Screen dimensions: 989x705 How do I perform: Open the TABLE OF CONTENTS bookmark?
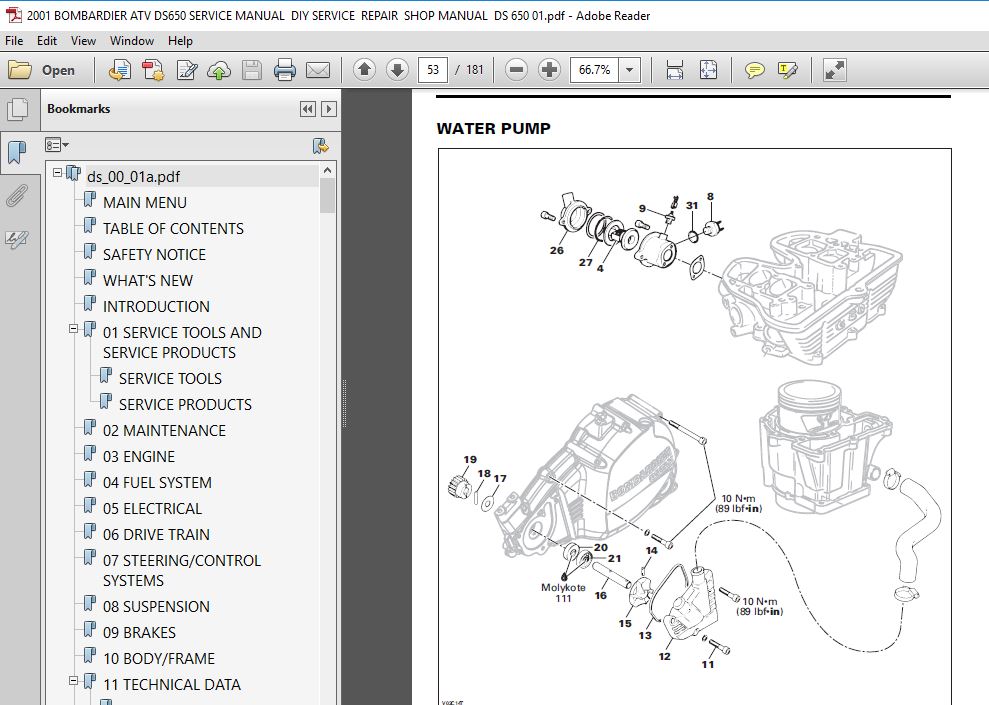[173, 228]
